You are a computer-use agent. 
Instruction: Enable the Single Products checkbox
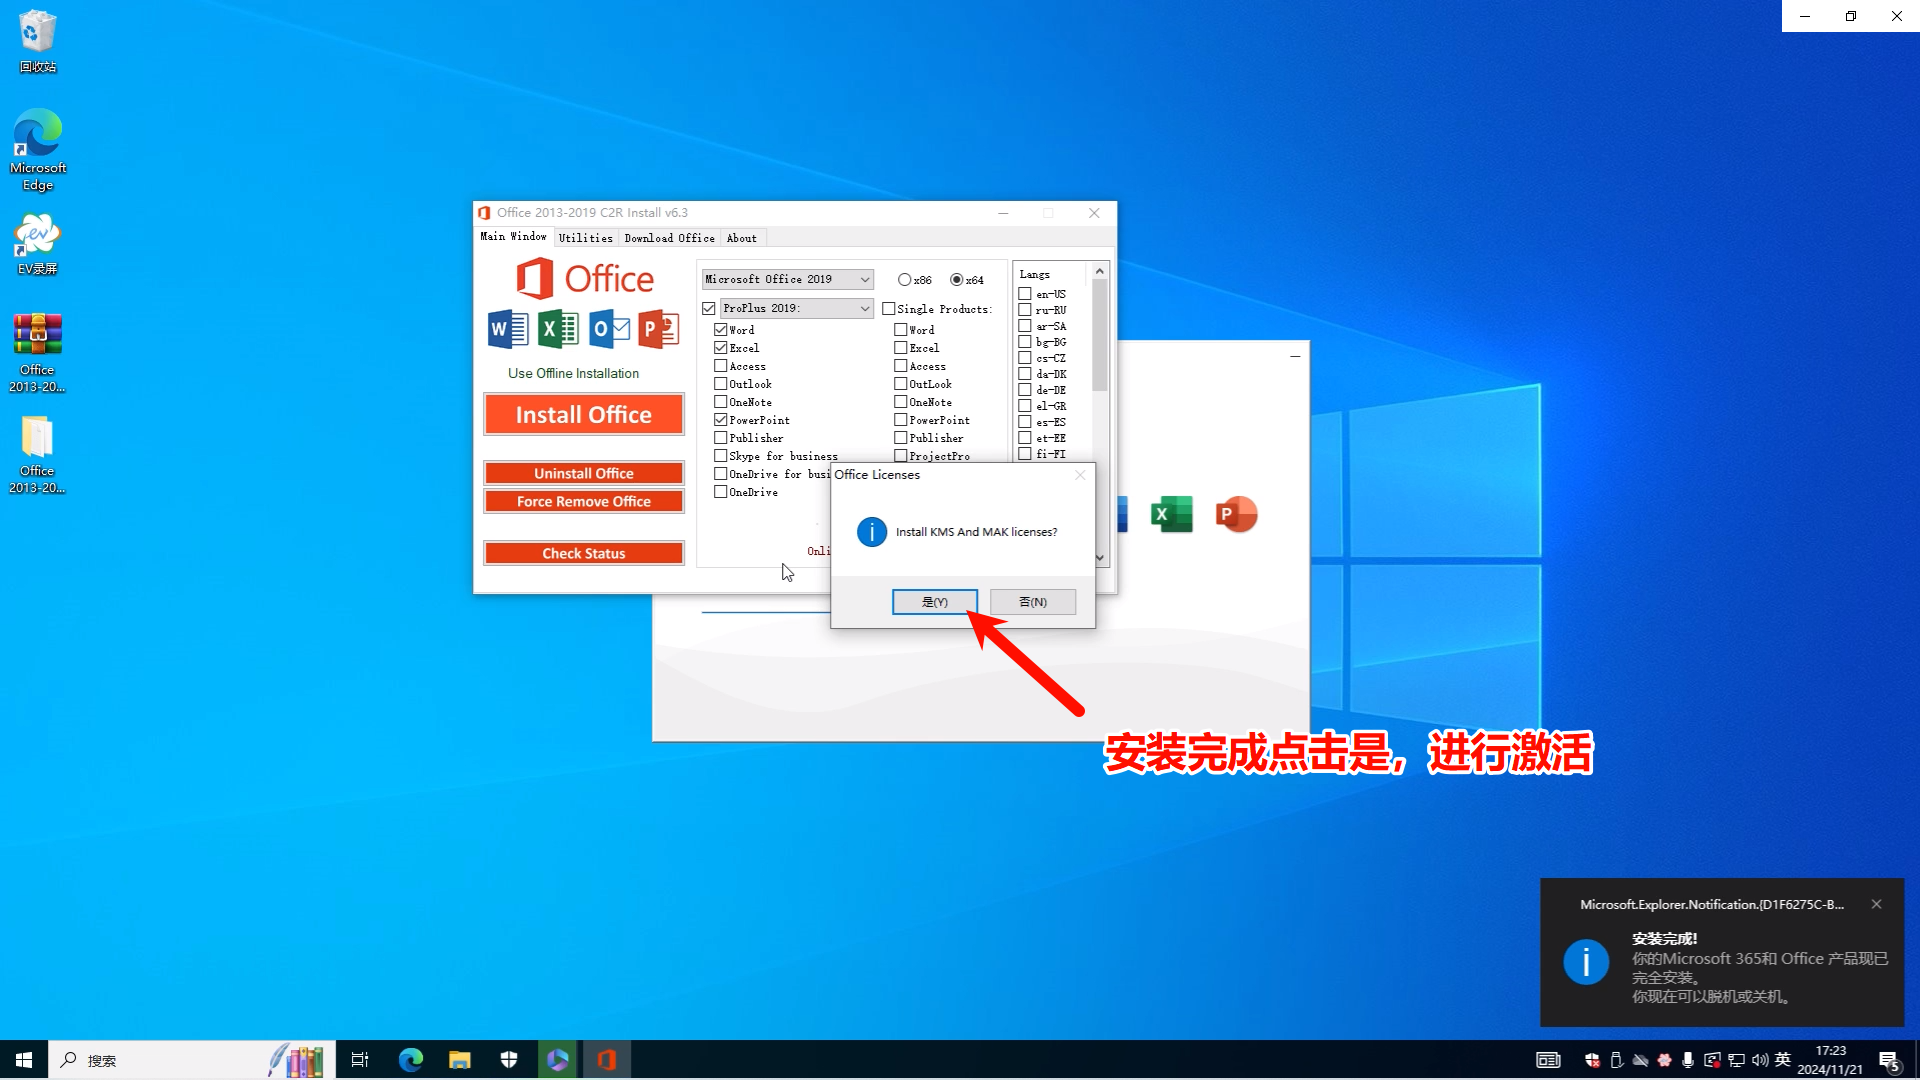tap(889, 308)
